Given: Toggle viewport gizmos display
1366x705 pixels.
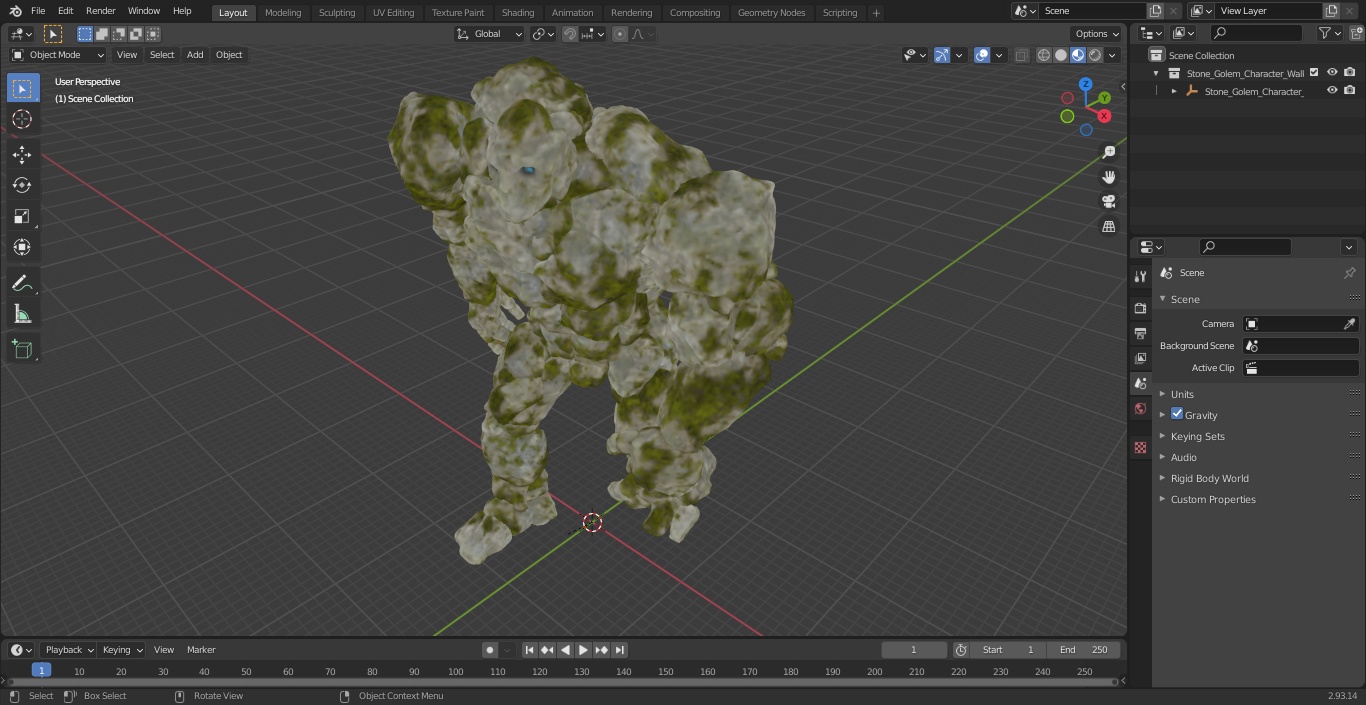Looking at the screenshot, I should point(942,55).
